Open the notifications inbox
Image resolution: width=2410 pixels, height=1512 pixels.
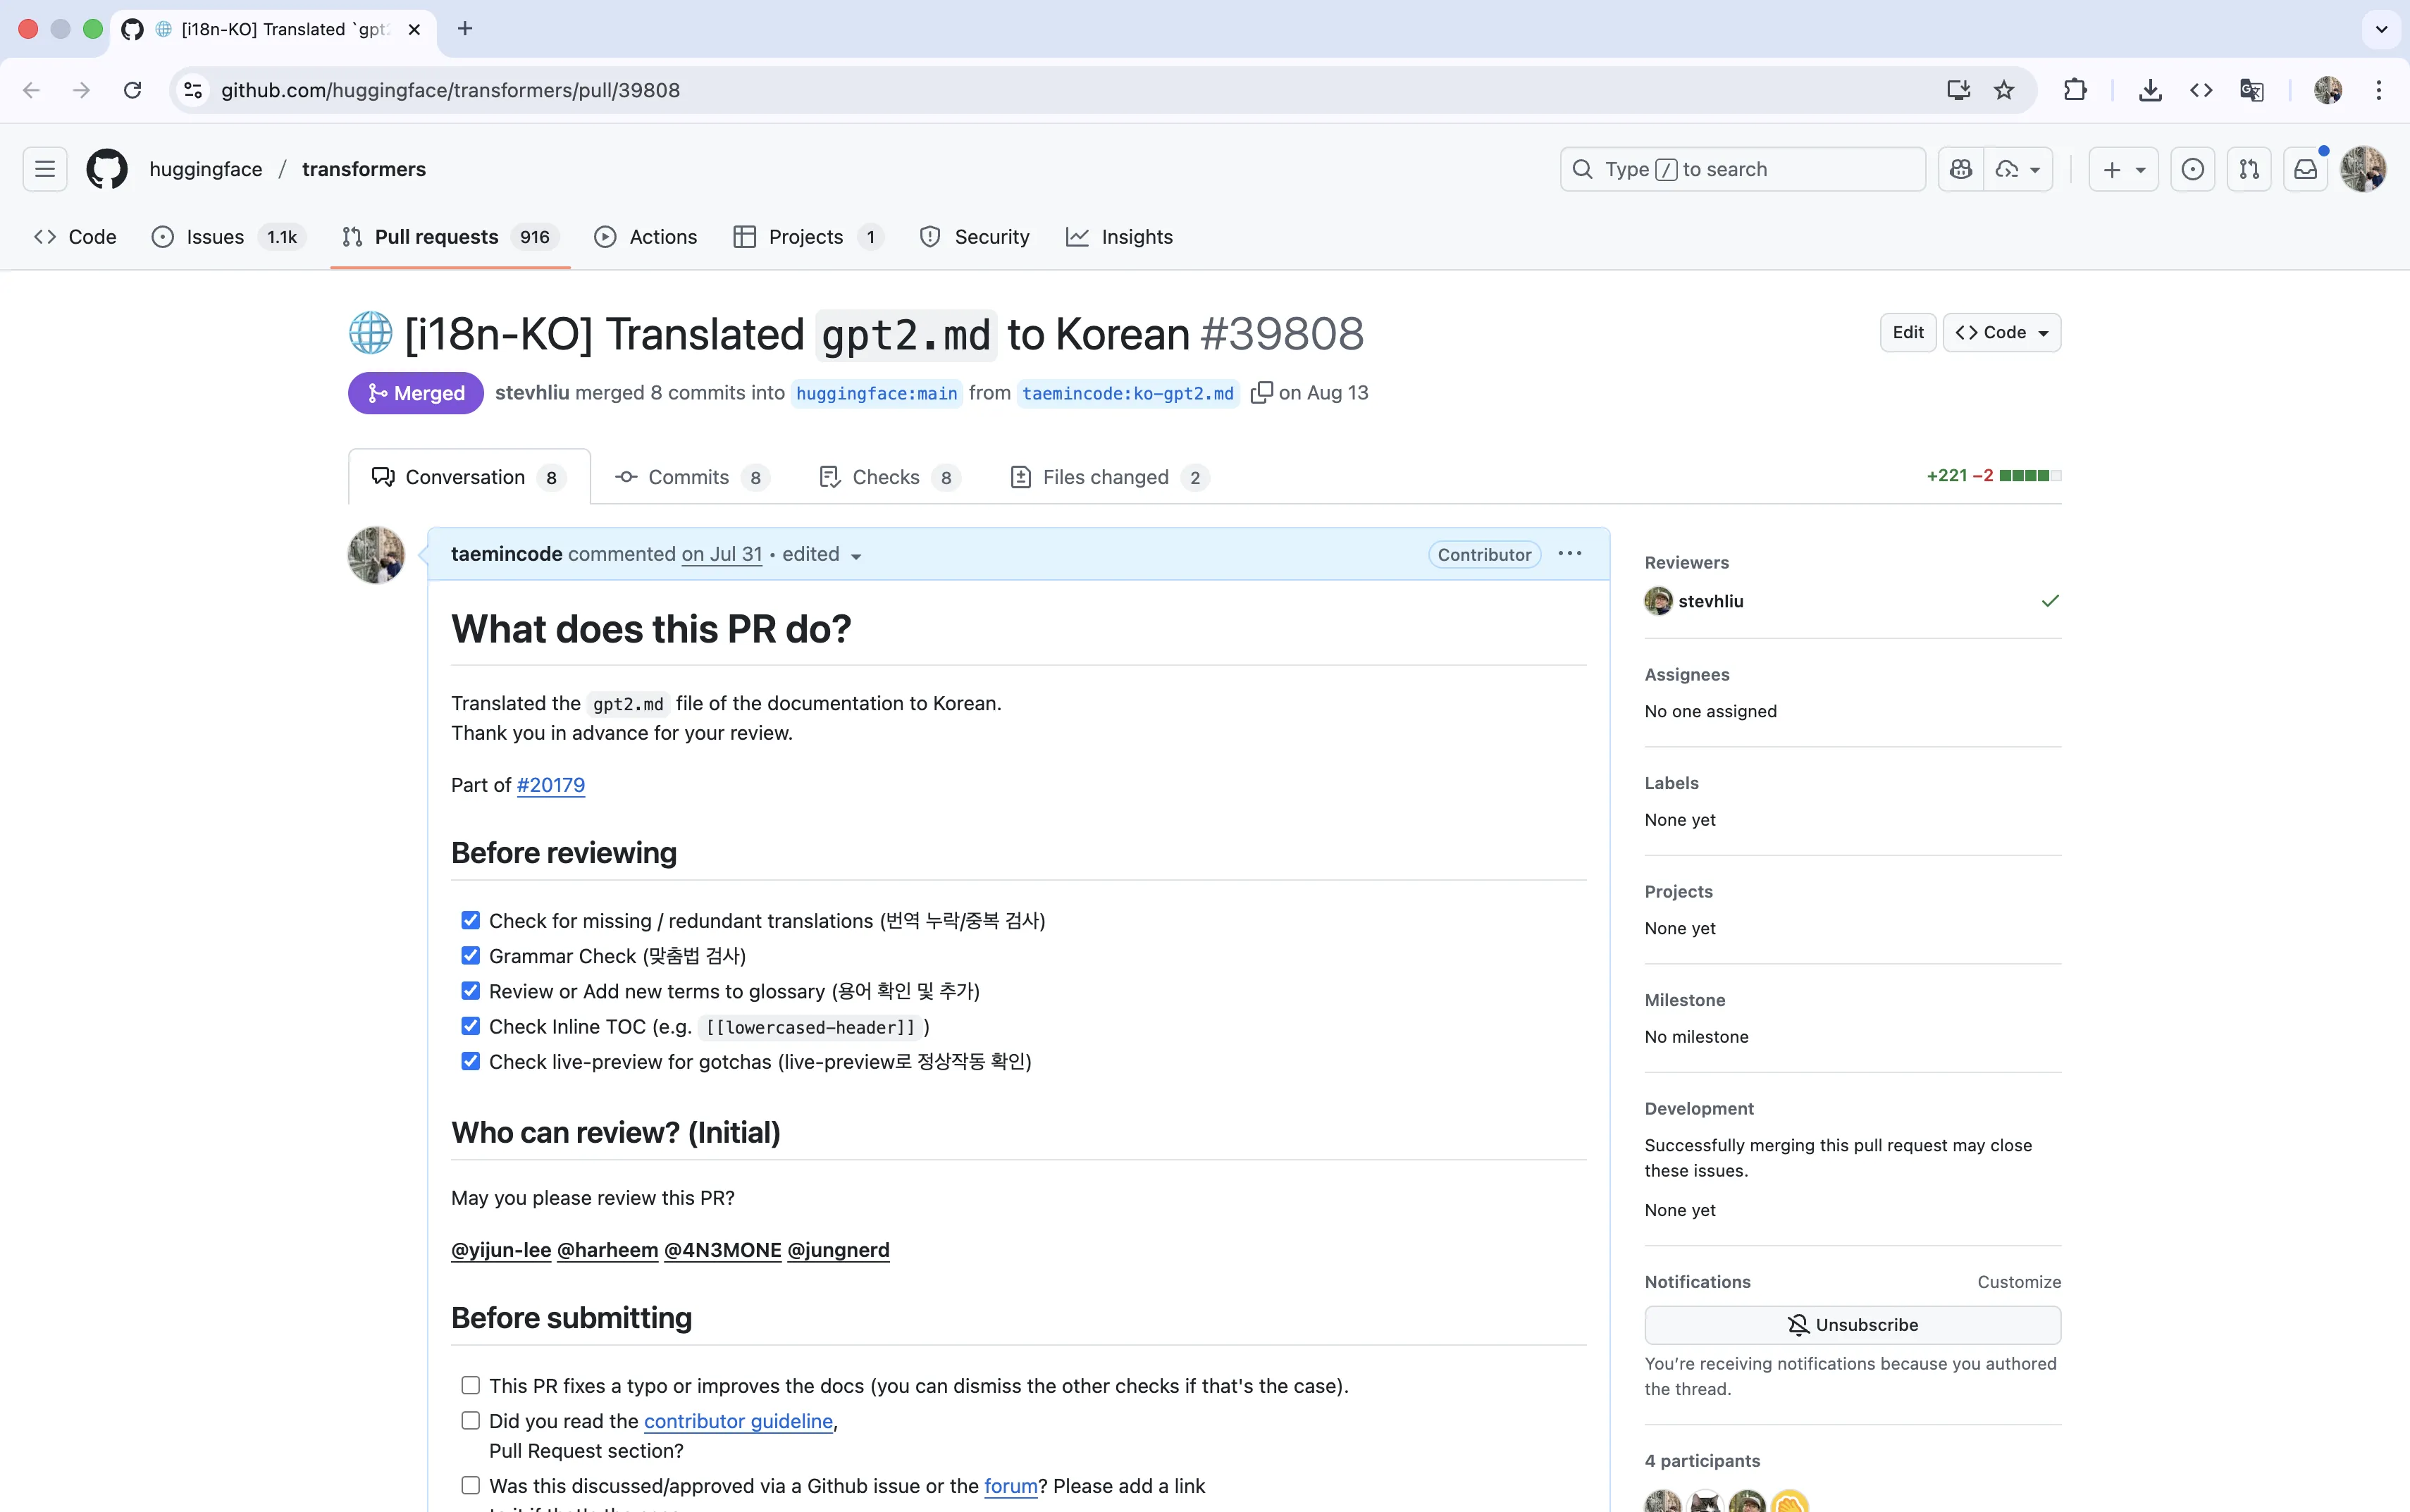click(2305, 168)
